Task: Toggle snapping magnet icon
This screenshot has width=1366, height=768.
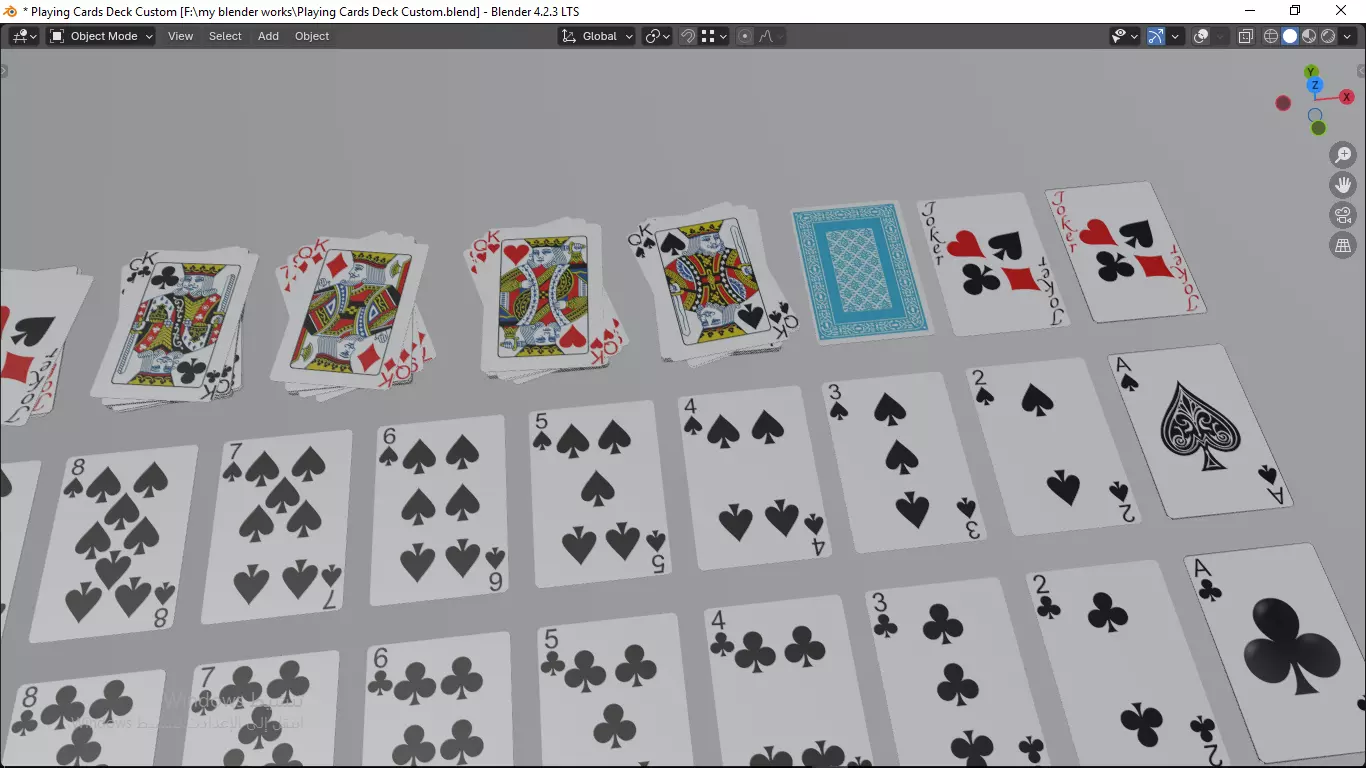Action: 688,36
